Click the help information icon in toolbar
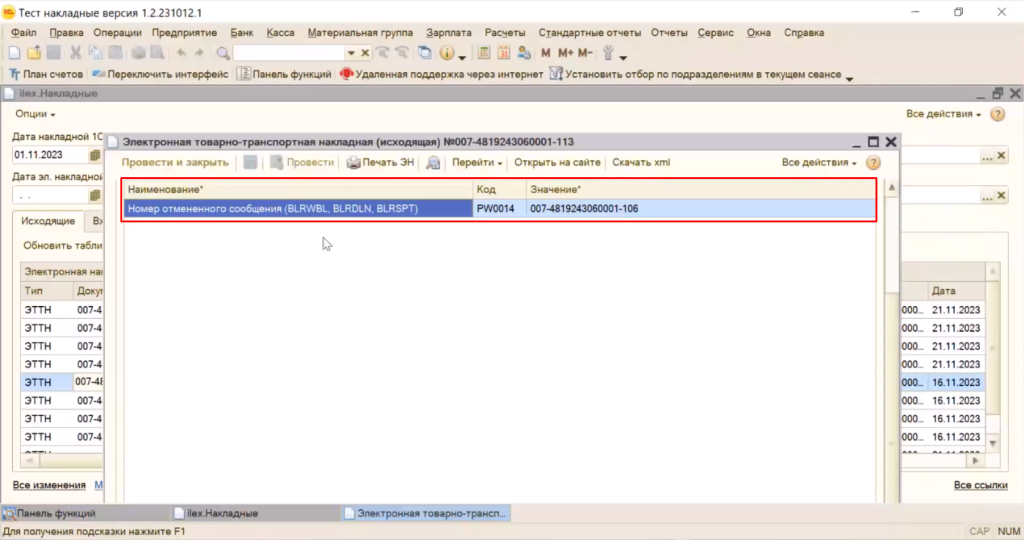 pyautogui.click(x=446, y=53)
